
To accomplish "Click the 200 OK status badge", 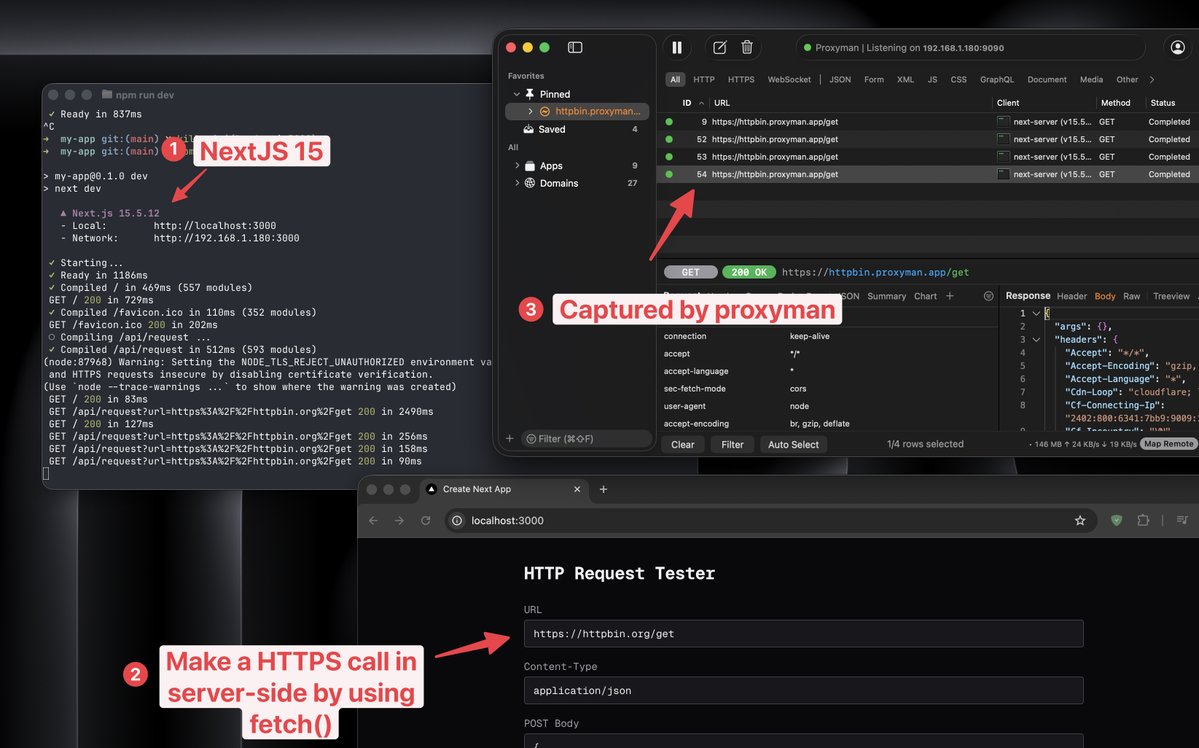I will click(749, 272).
